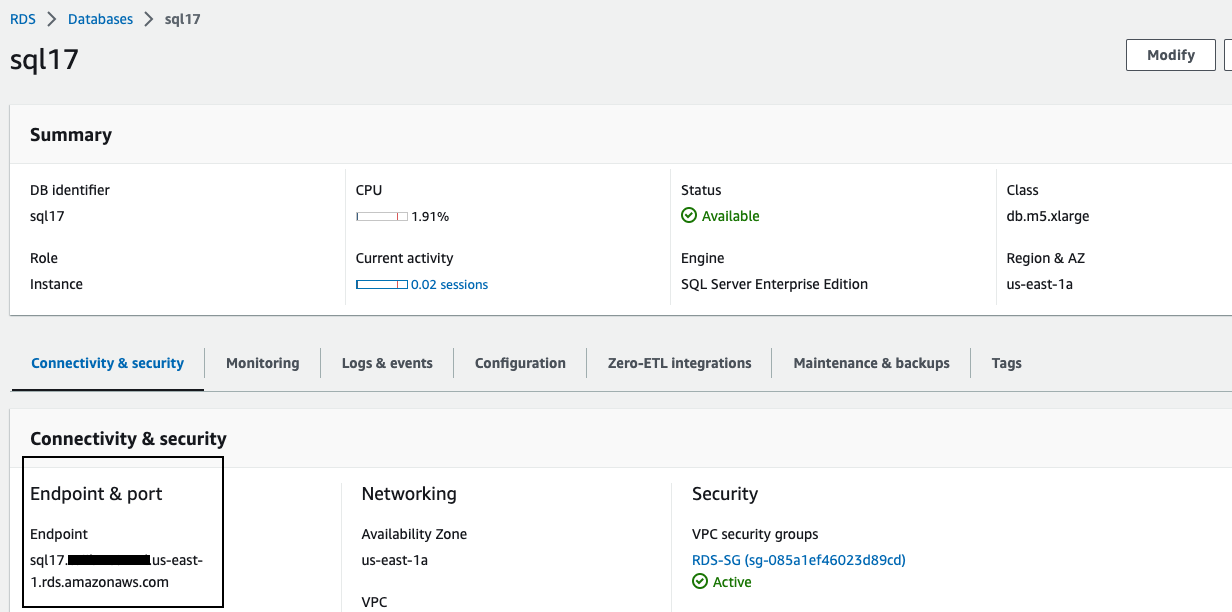
Task: Click the chevron after Databases in breadcrumb
Action: pos(149,19)
